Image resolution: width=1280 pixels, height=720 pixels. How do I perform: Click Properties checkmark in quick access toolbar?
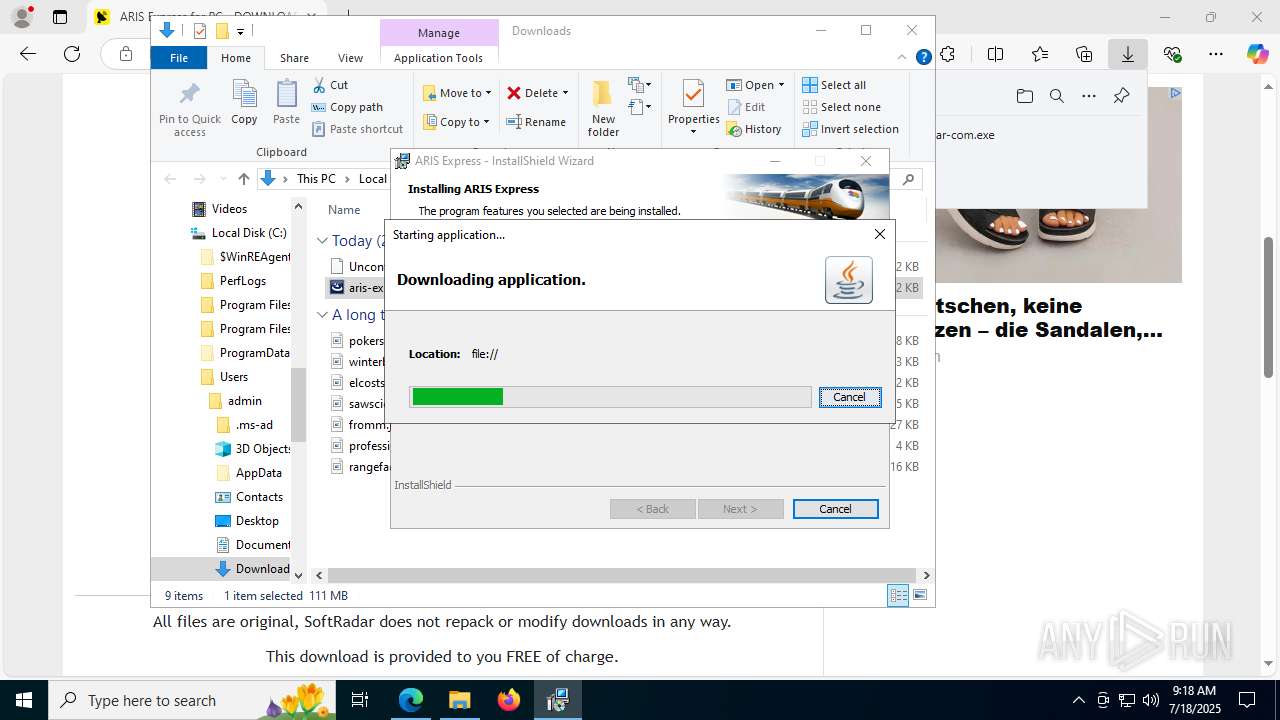199,31
